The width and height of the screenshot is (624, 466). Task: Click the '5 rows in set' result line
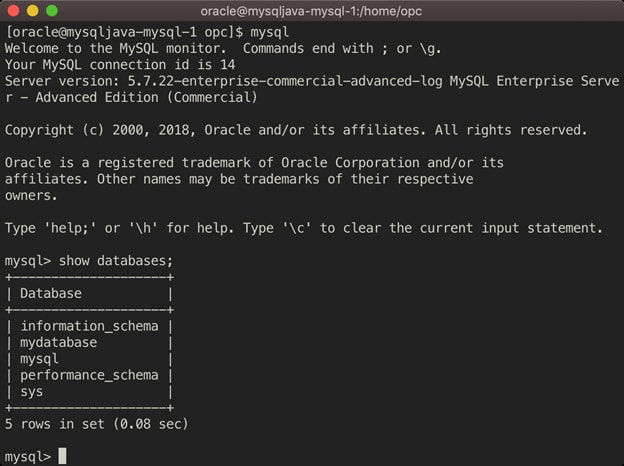coord(97,424)
